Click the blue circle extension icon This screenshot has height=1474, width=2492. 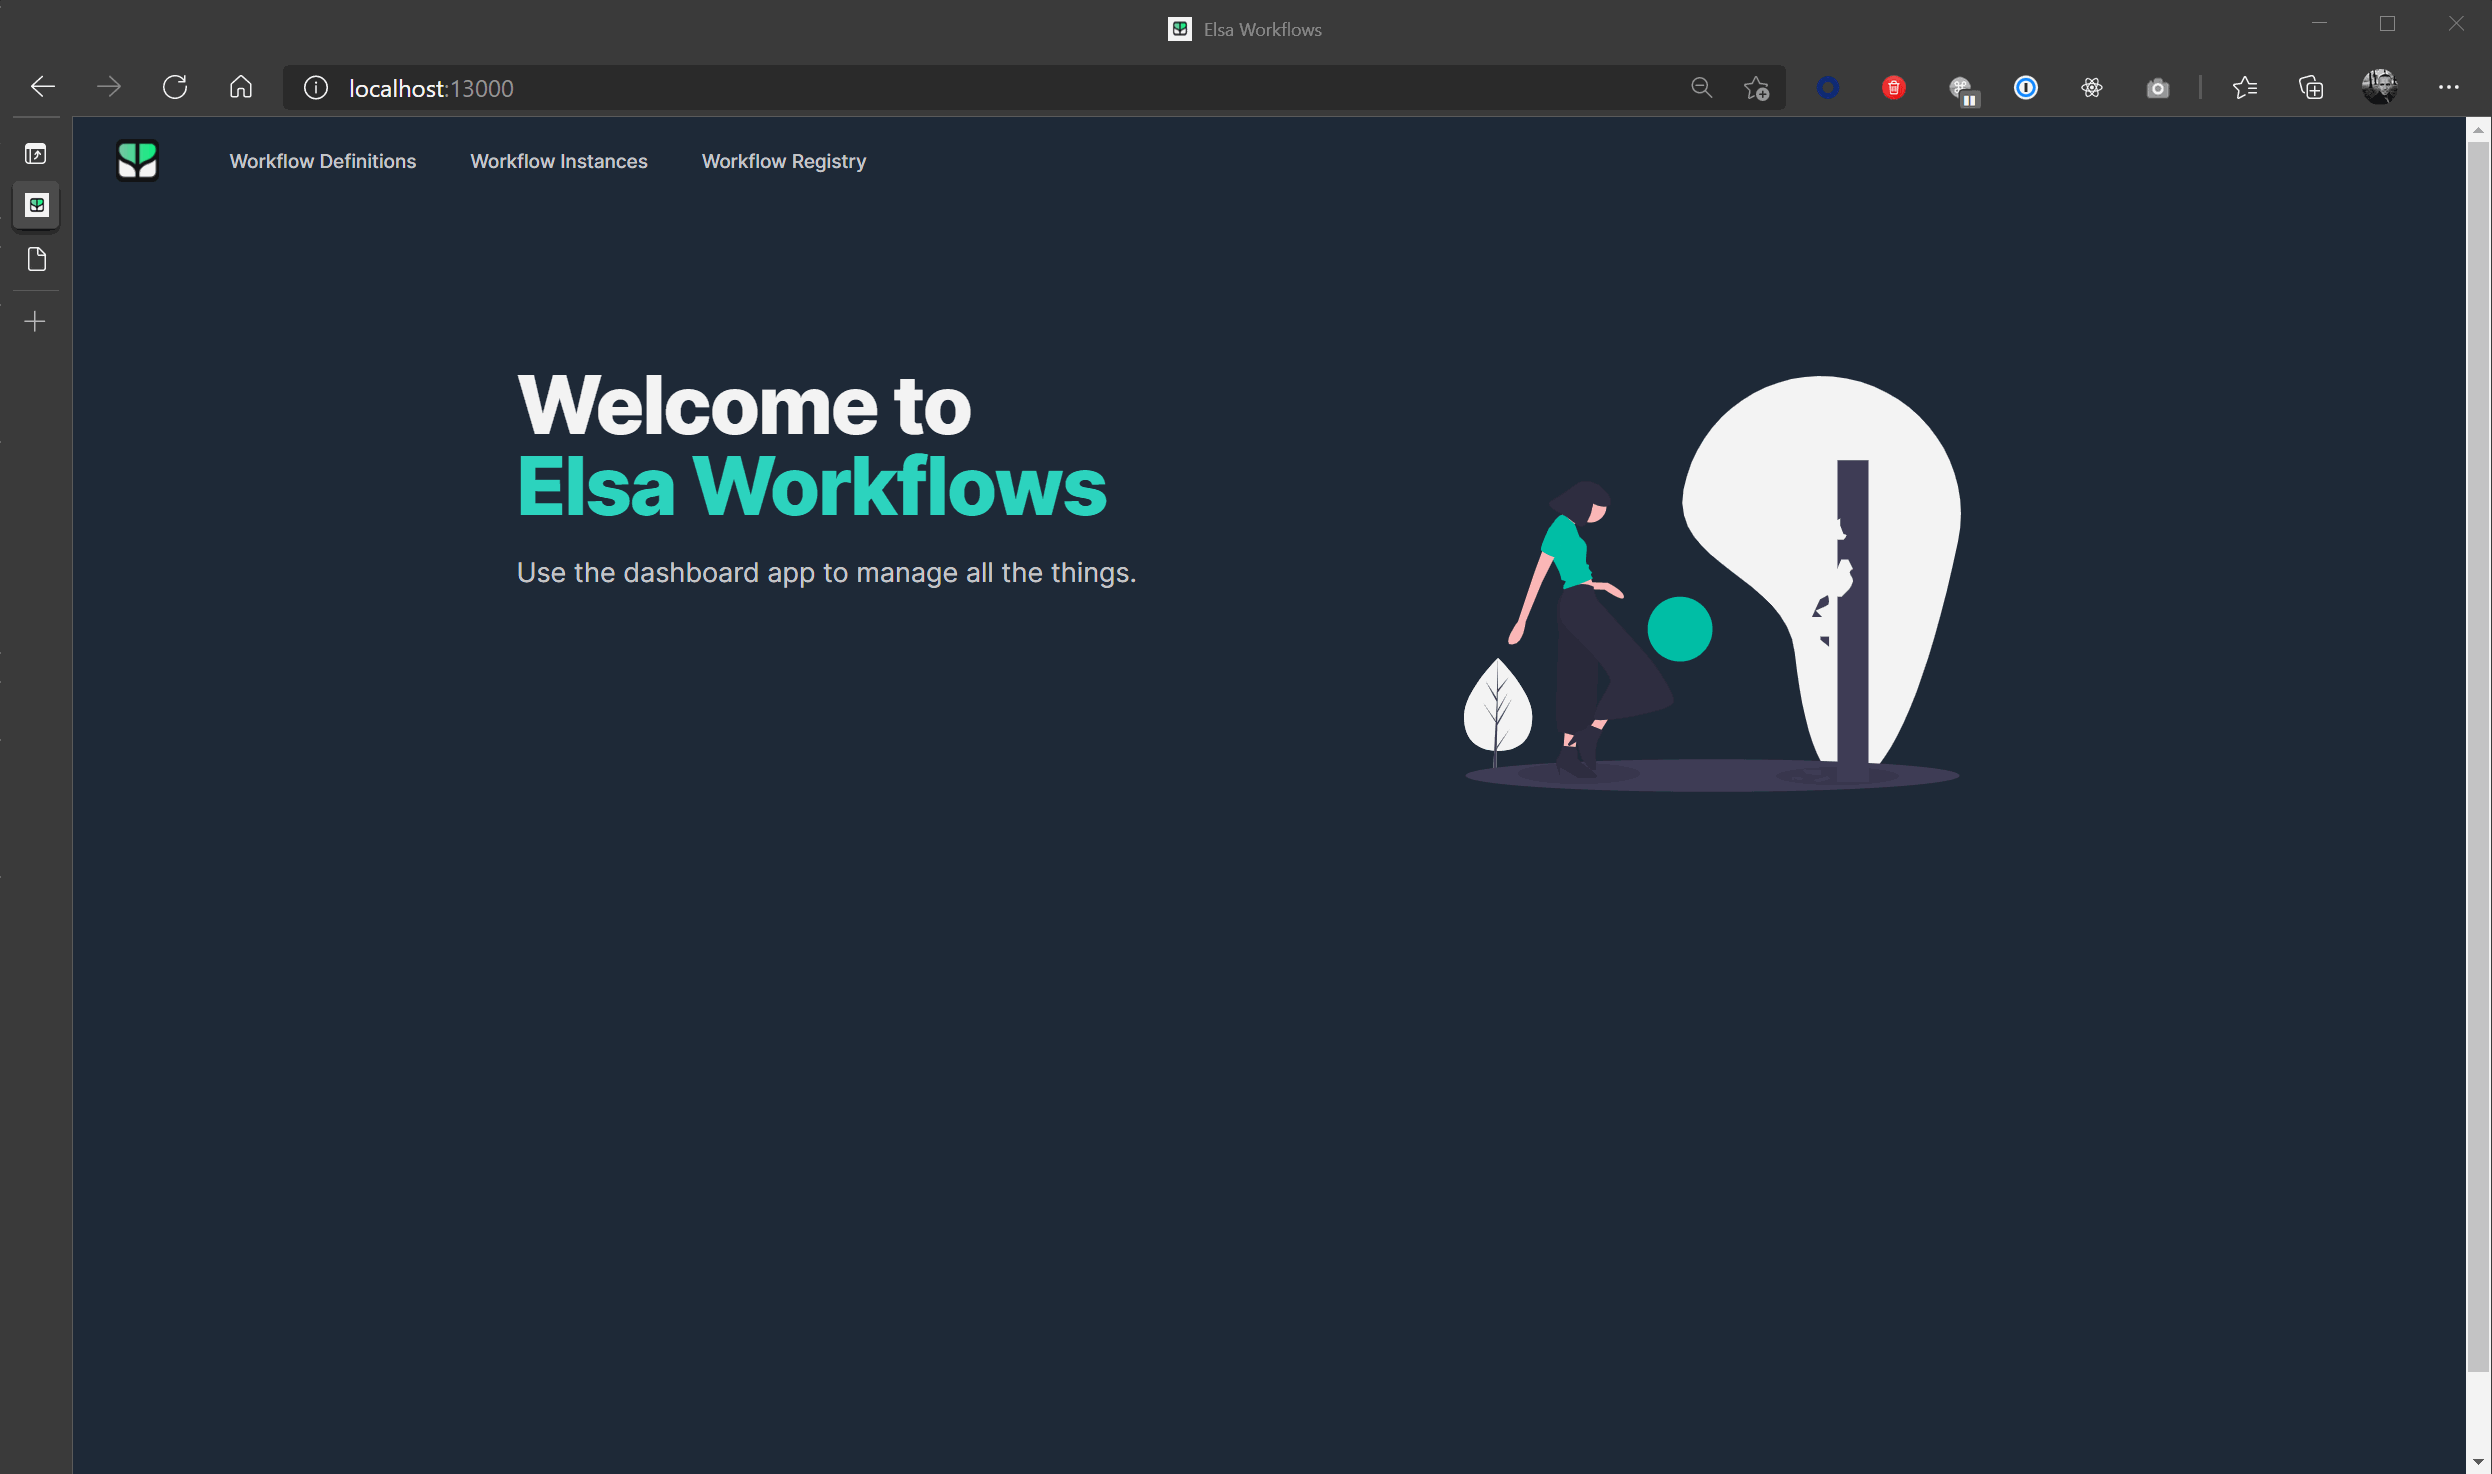point(1828,88)
